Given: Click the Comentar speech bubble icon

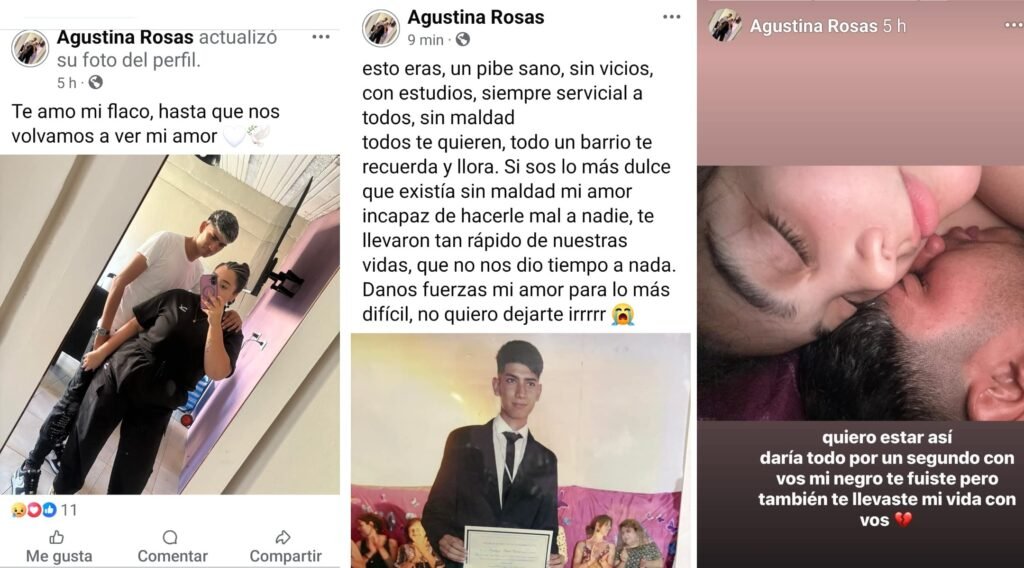Looking at the screenshot, I should (170, 537).
